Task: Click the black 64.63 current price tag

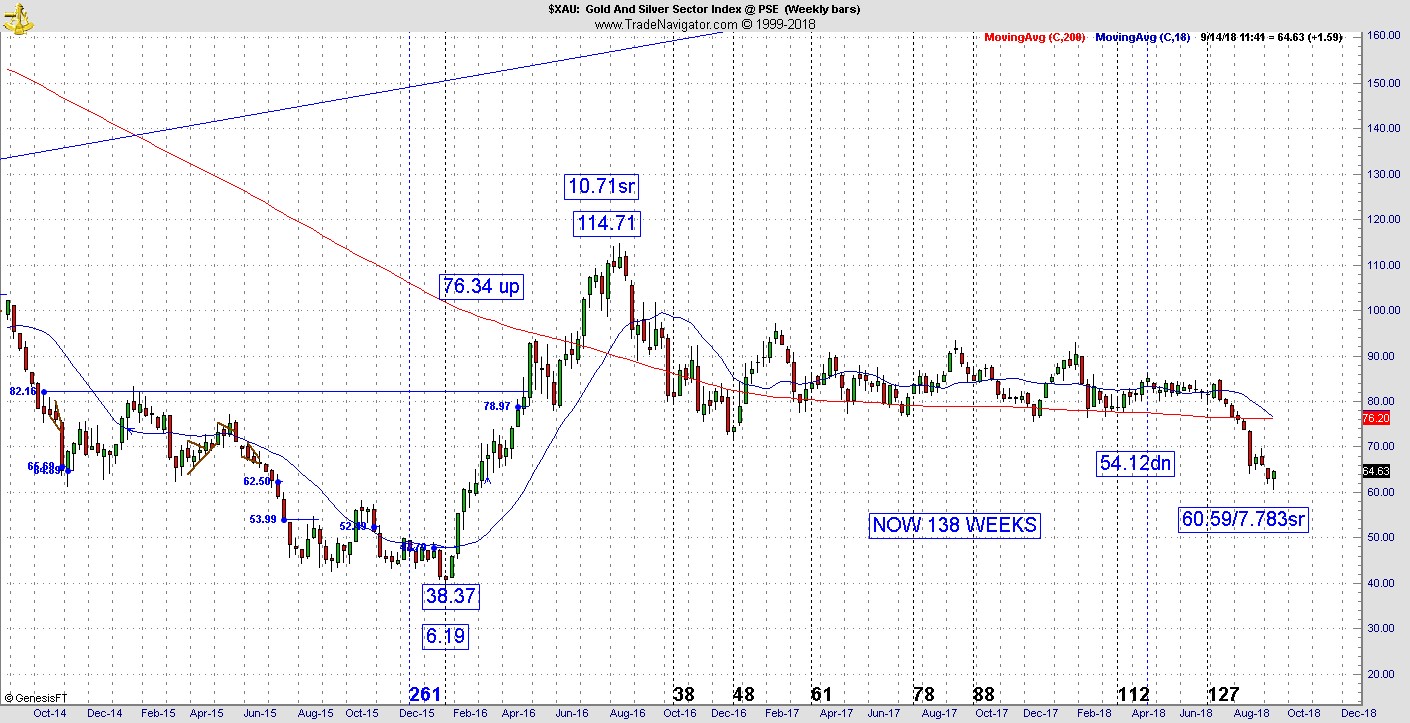Action: (1376, 471)
